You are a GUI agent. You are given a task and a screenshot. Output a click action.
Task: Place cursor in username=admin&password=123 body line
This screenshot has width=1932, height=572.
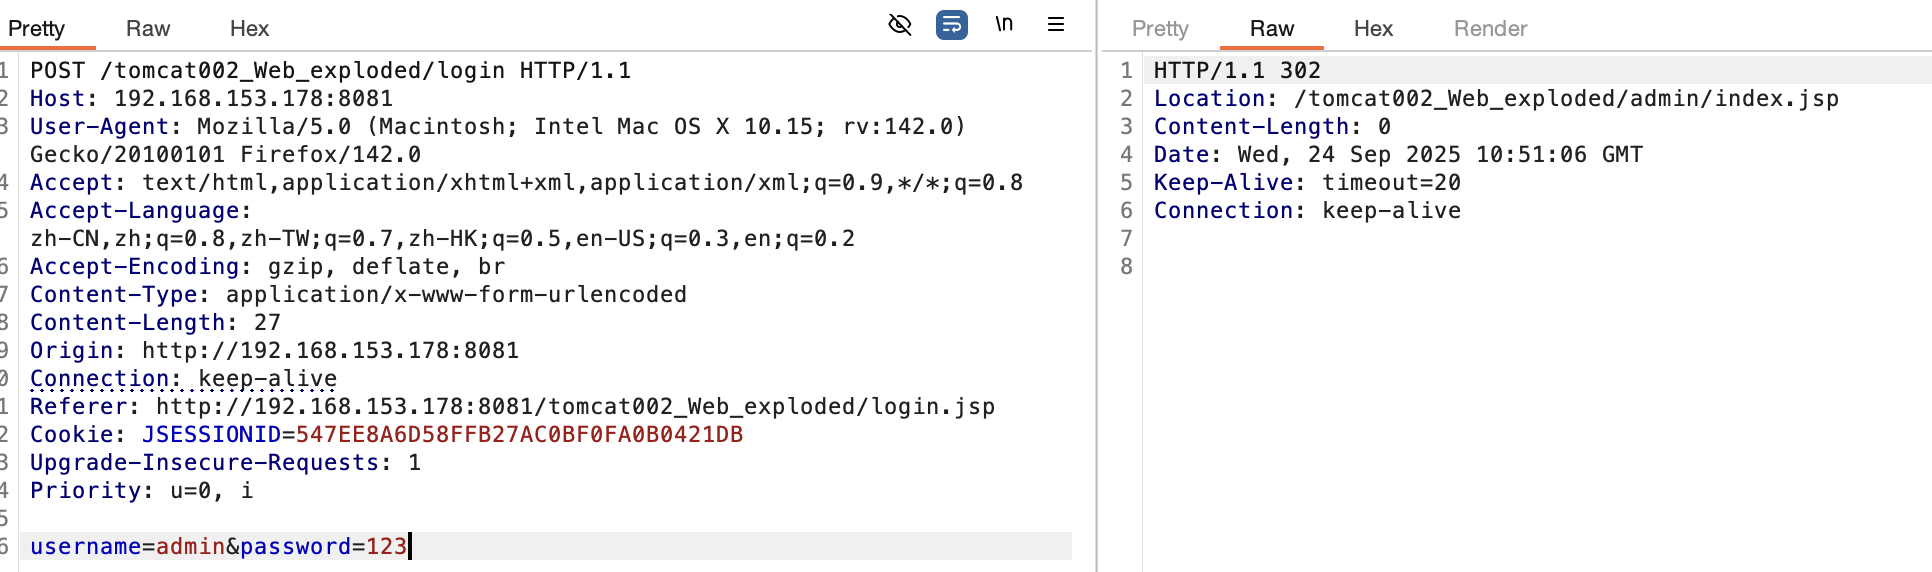pyautogui.click(x=218, y=547)
